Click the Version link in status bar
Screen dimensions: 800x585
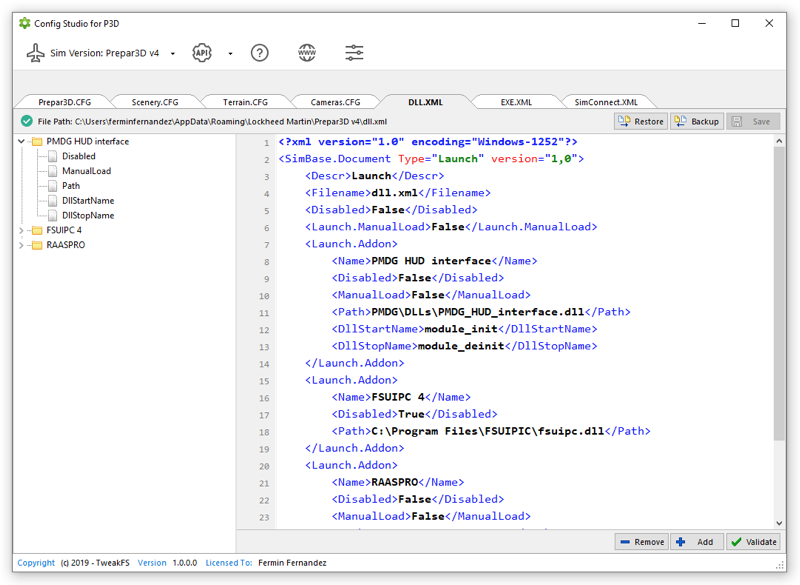(152, 563)
